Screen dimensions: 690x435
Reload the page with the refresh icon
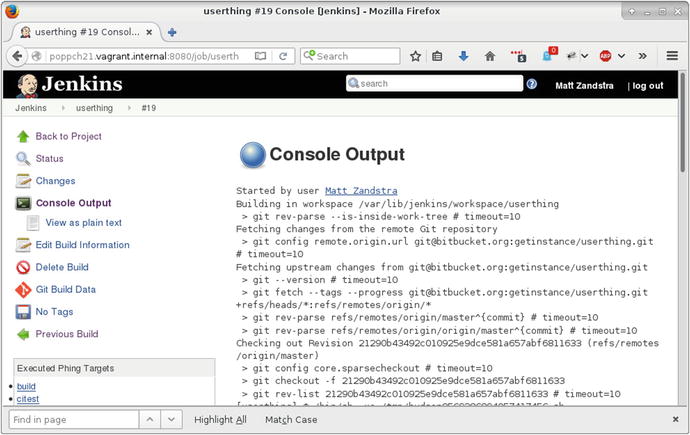(283, 56)
